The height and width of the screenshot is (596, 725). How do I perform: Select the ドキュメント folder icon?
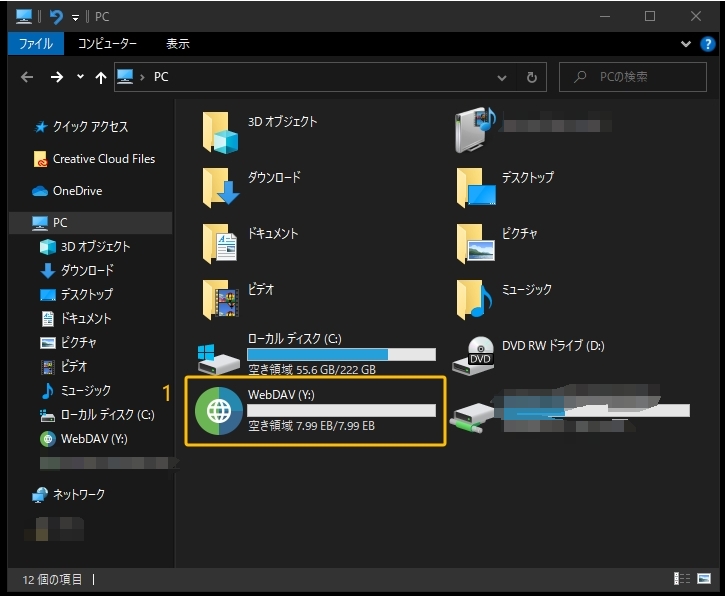[220, 243]
